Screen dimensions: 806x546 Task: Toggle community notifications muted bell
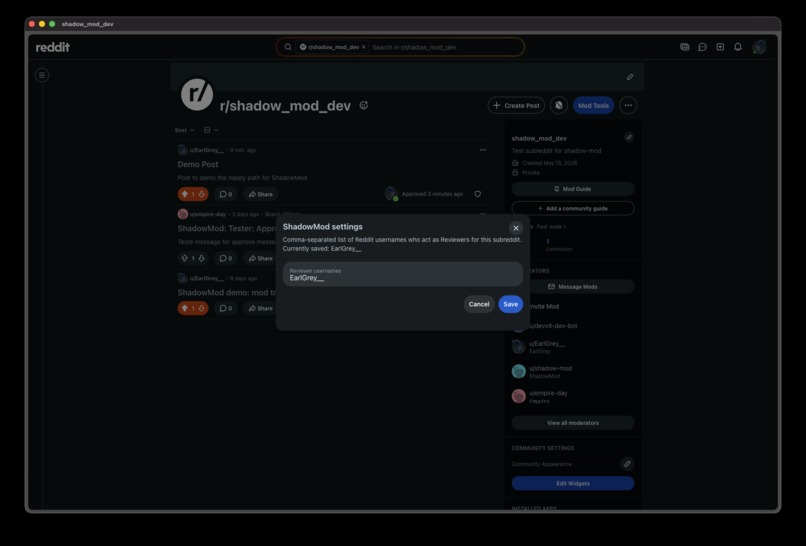[559, 105]
